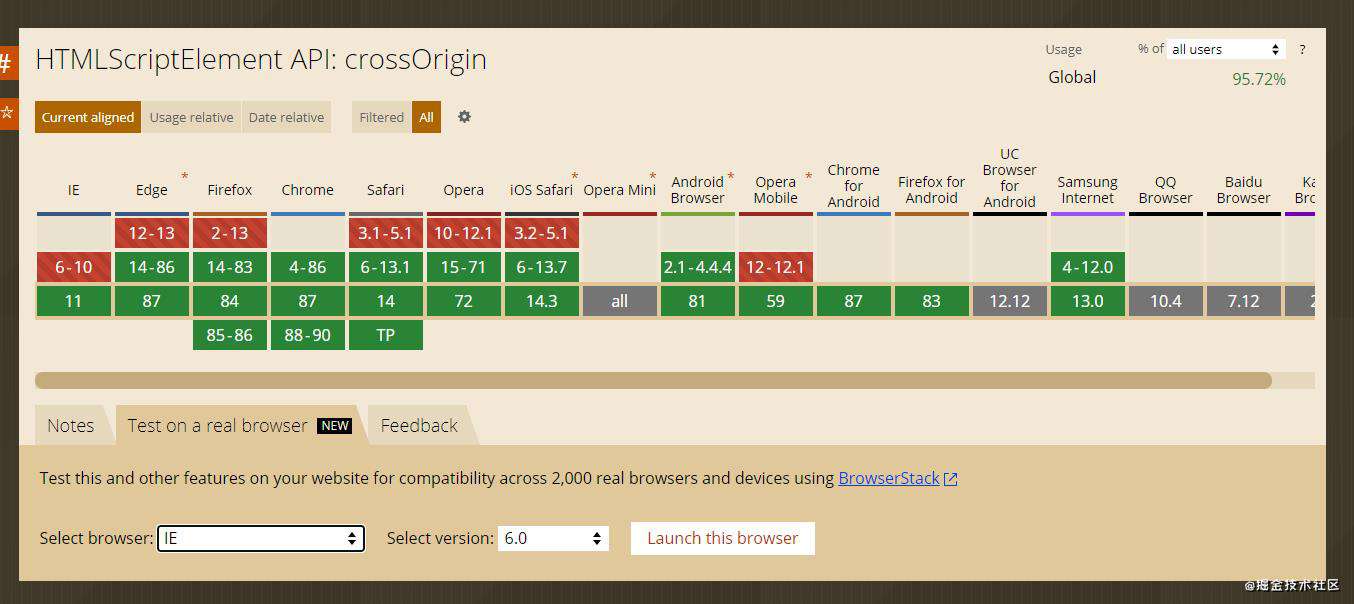Click the horizontal scrollbar under the table

click(653, 380)
